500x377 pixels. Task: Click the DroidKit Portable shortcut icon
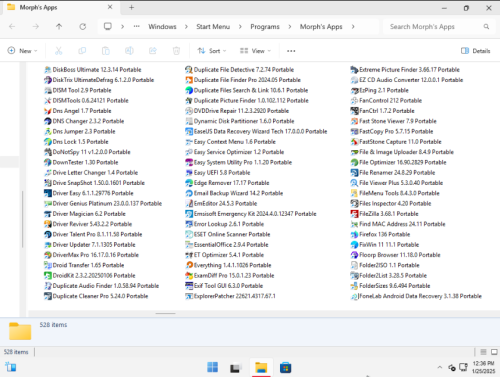click(x=48, y=276)
